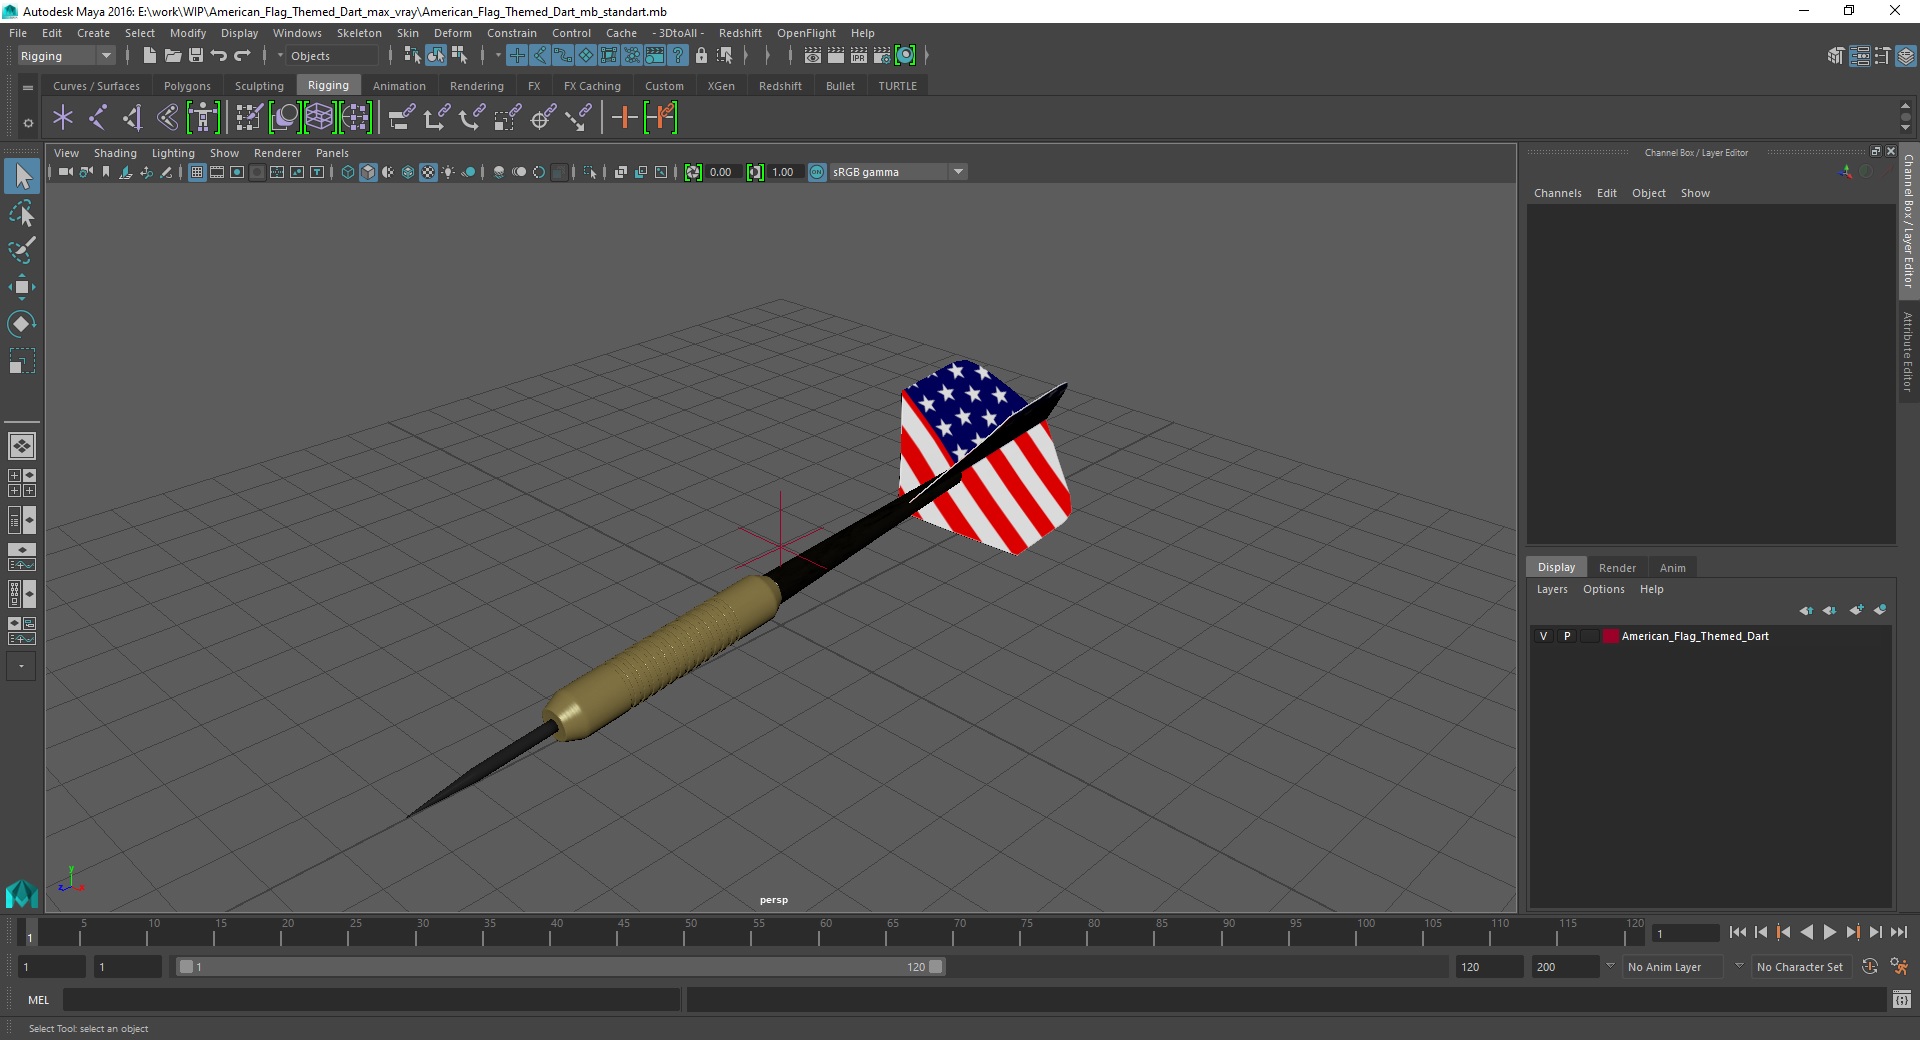
Task: Open the Layers menu in layer editor
Action: [1552, 589]
